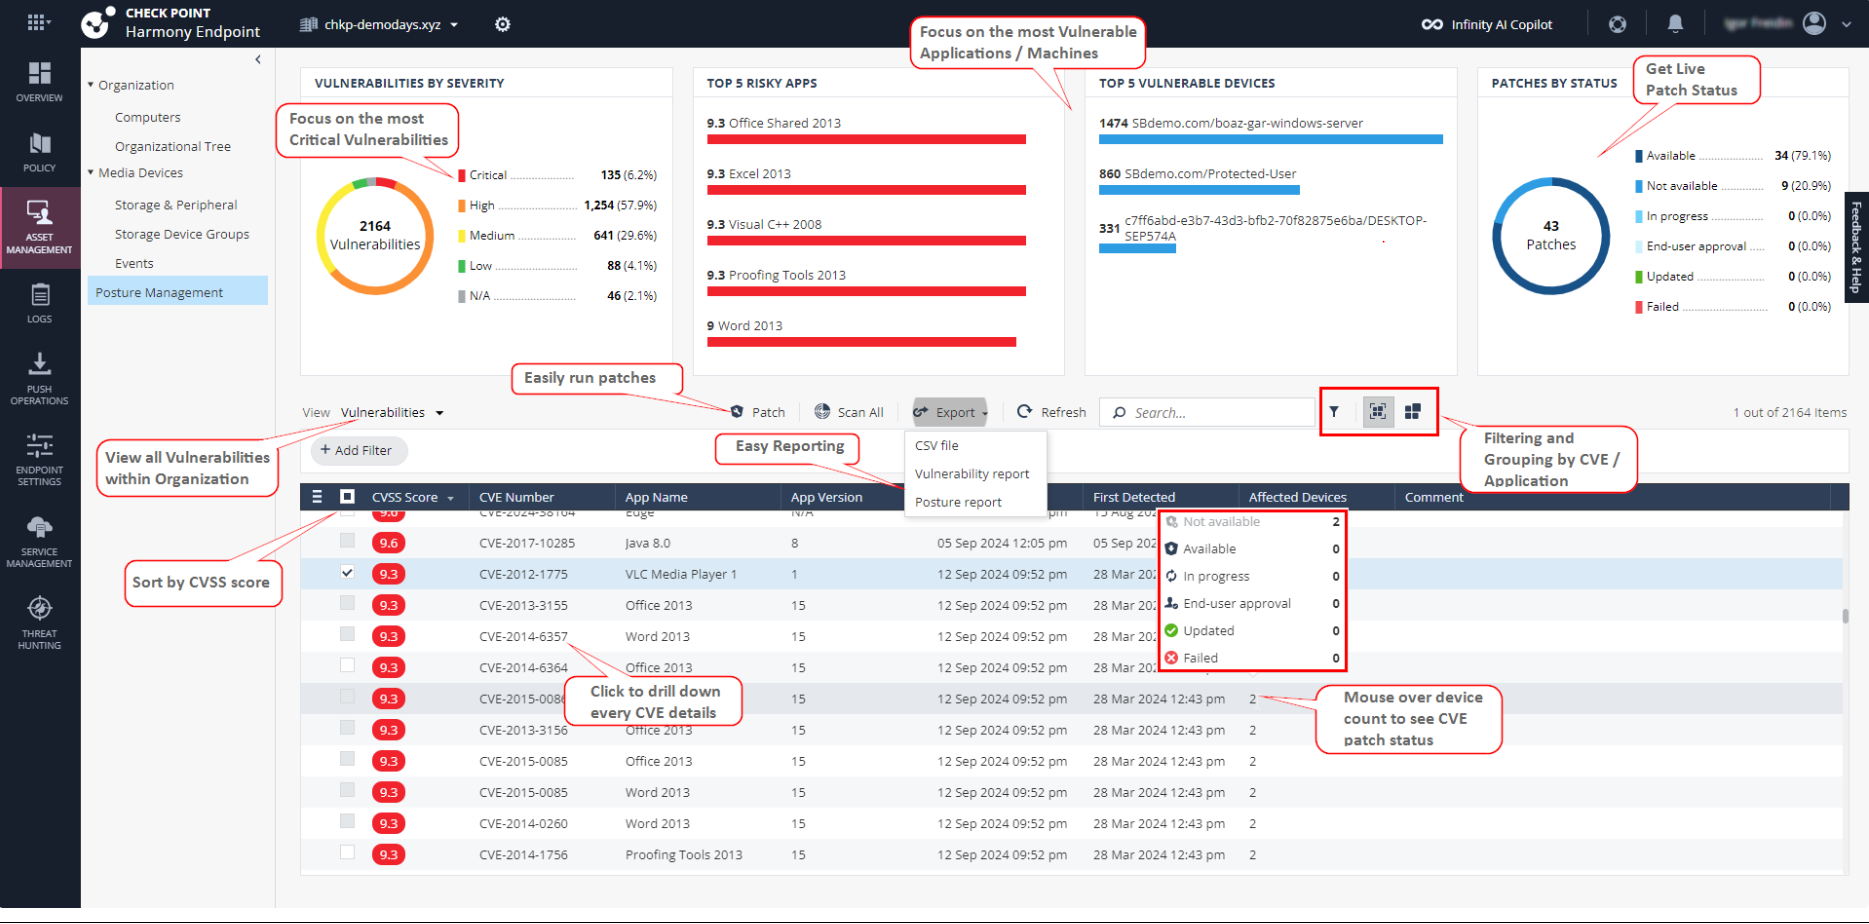
Task: Toggle the select-all checkbox in table header
Action: click(x=347, y=496)
